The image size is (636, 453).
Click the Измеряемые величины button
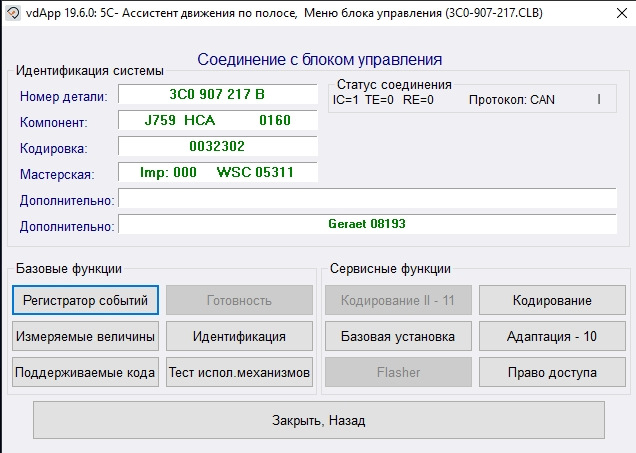tap(85, 336)
